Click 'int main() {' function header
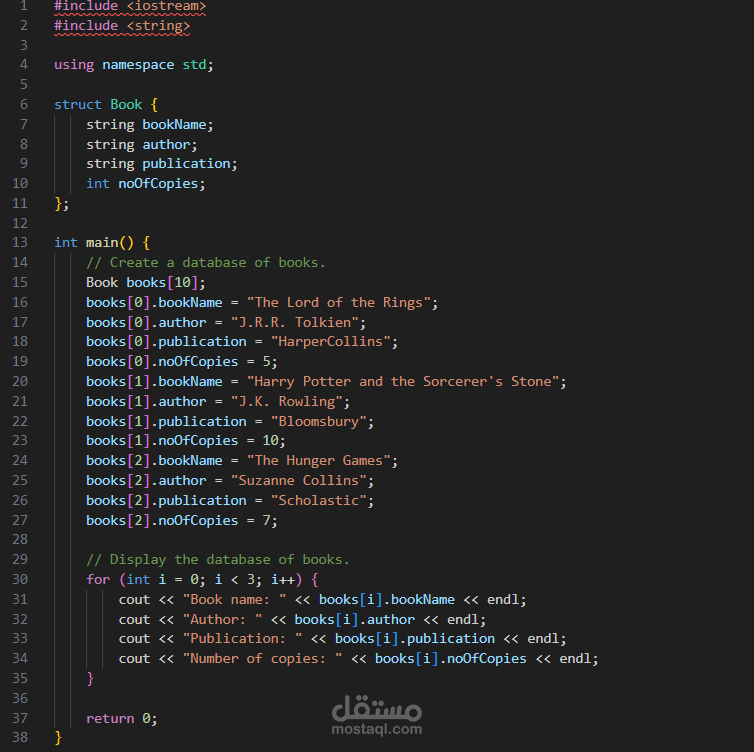The image size is (754, 752). tap(102, 242)
